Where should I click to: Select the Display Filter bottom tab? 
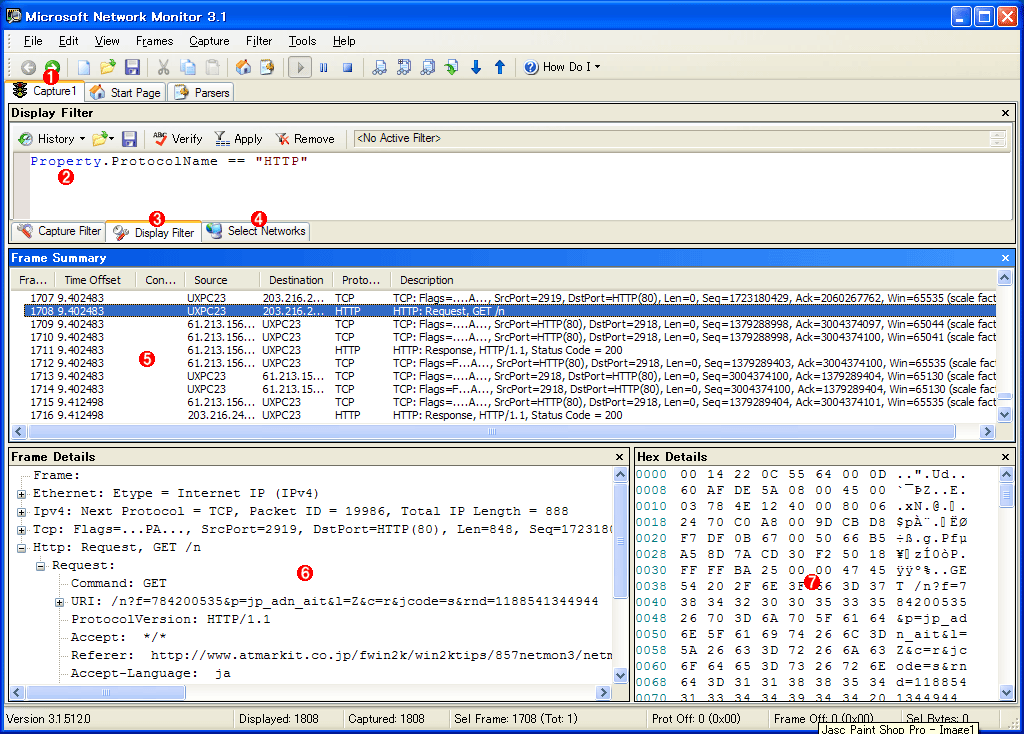[x=153, y=232]
